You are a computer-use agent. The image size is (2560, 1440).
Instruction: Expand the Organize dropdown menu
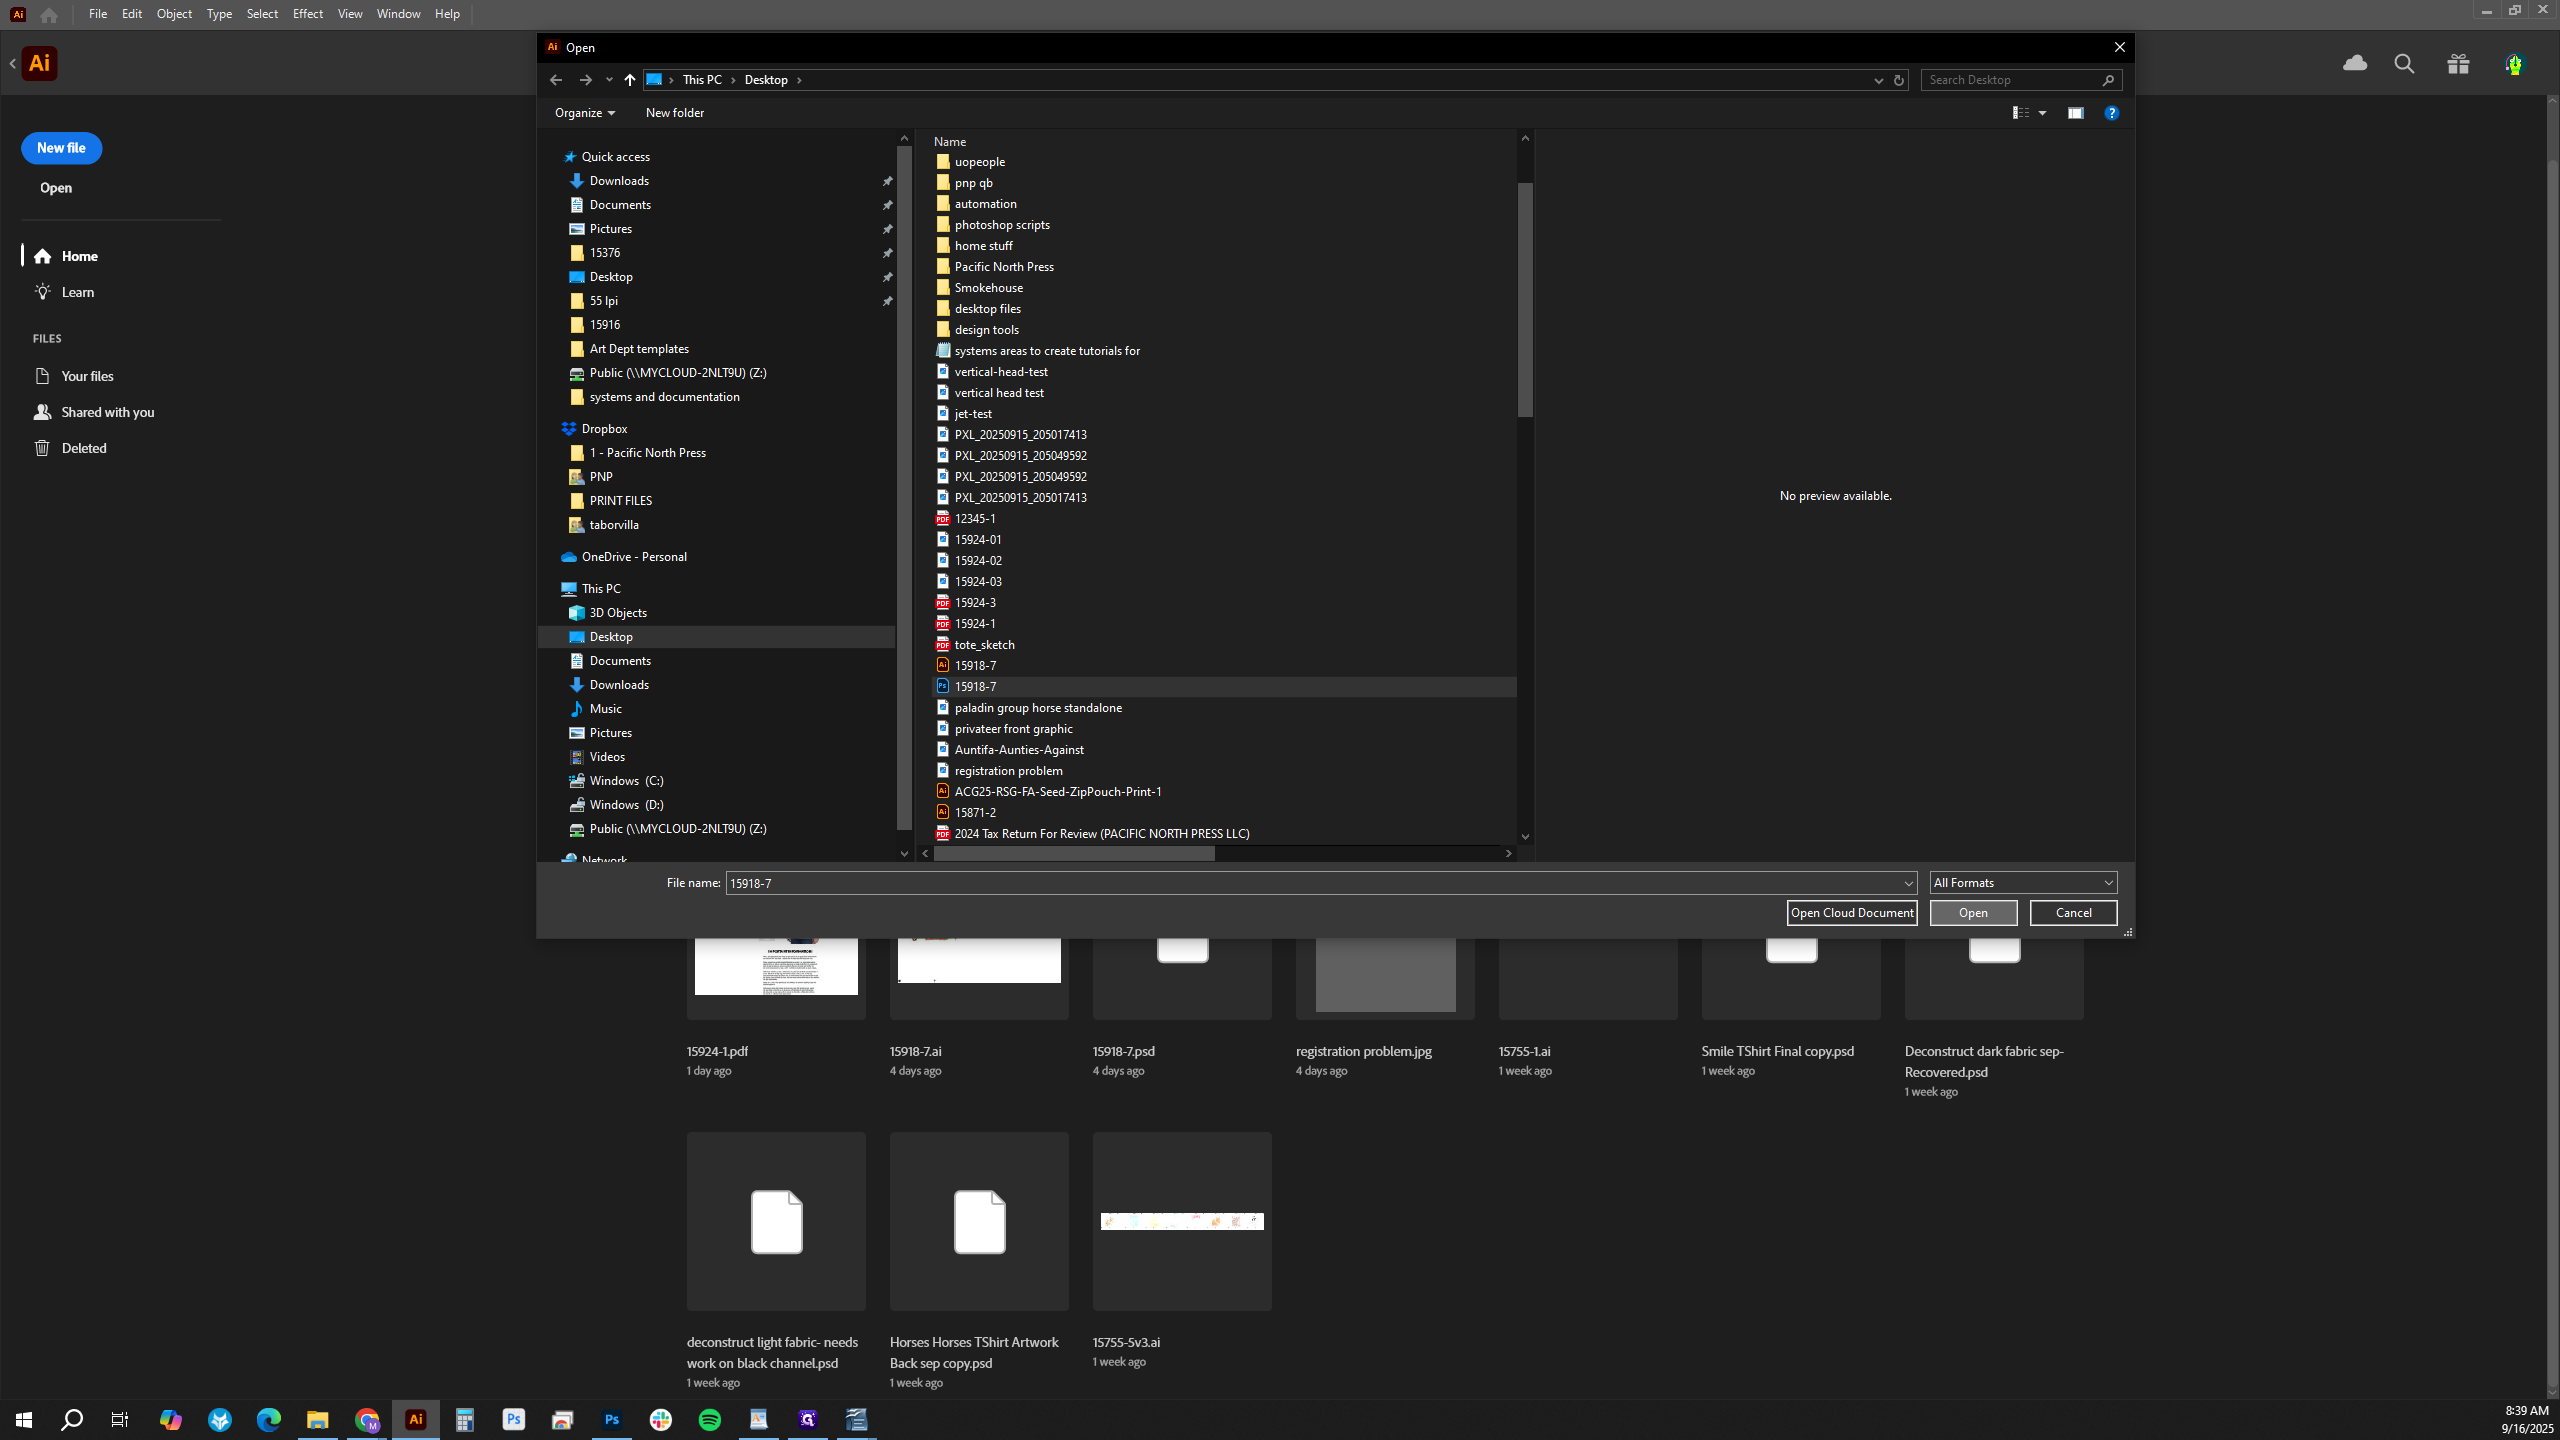coord(585,113)
